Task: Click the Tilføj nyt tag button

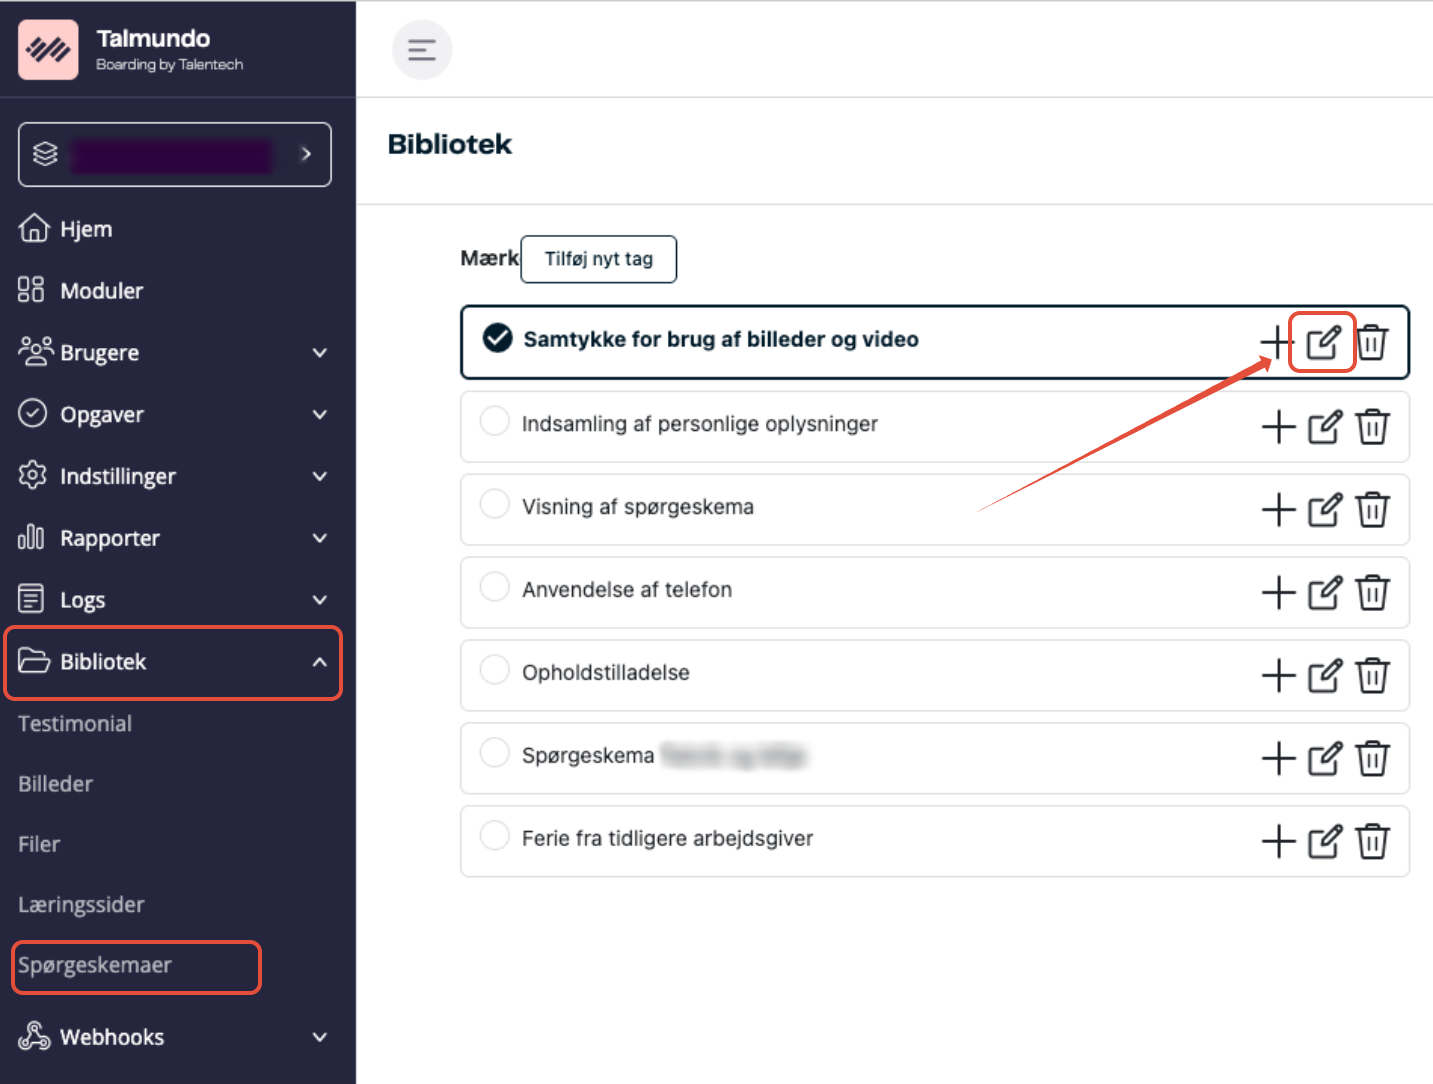Action: (x=598, y=259)
